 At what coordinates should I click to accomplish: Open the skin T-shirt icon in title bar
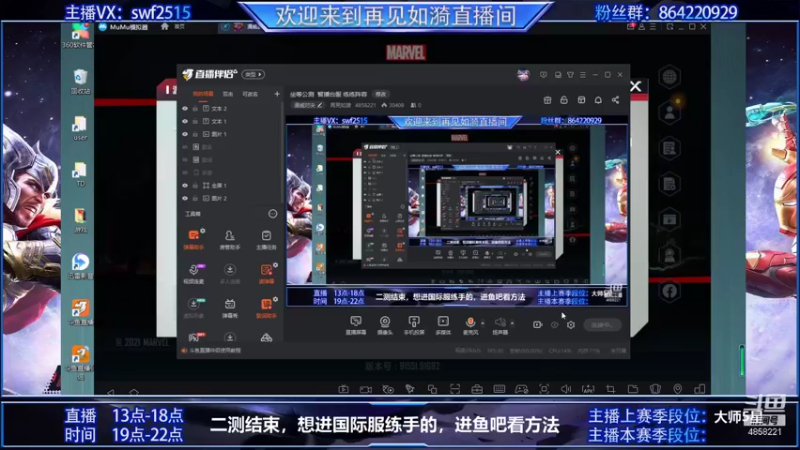click(570, 74)
